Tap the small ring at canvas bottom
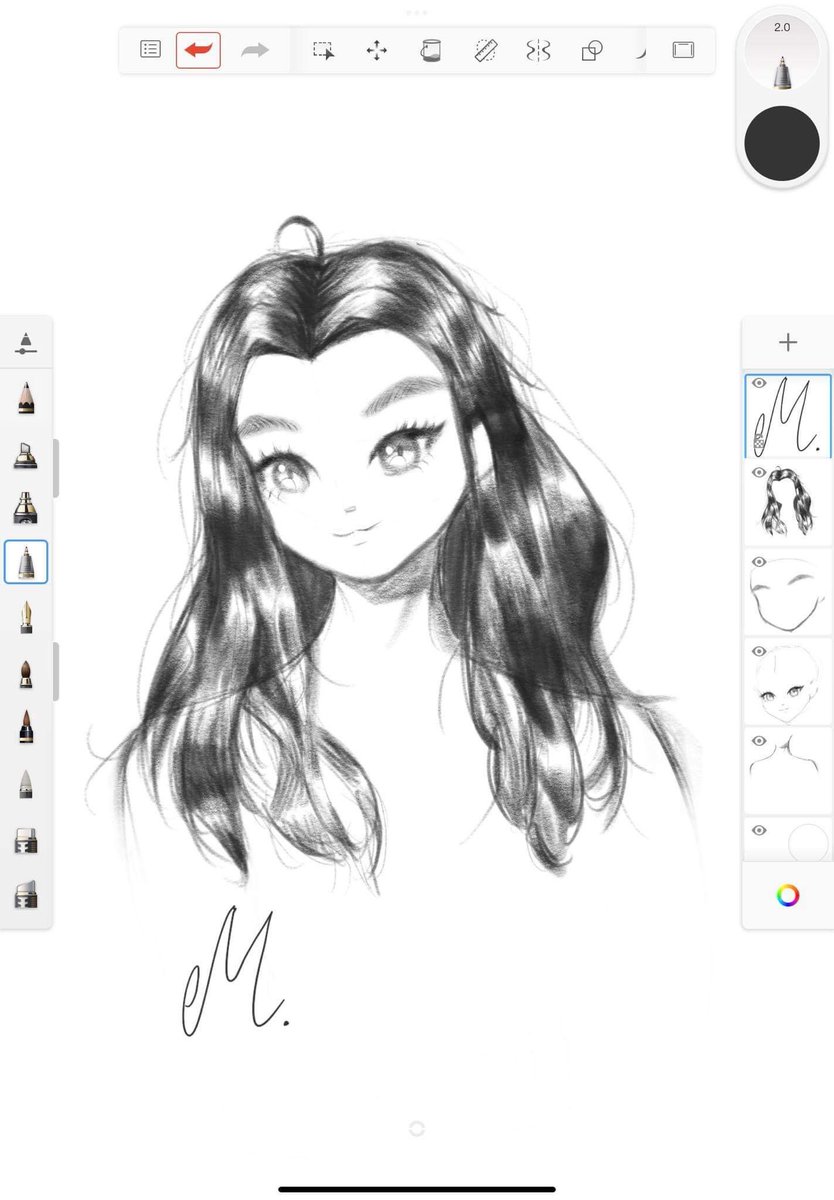Viewport: 834px width, 1200px height. coord(417,1128)
